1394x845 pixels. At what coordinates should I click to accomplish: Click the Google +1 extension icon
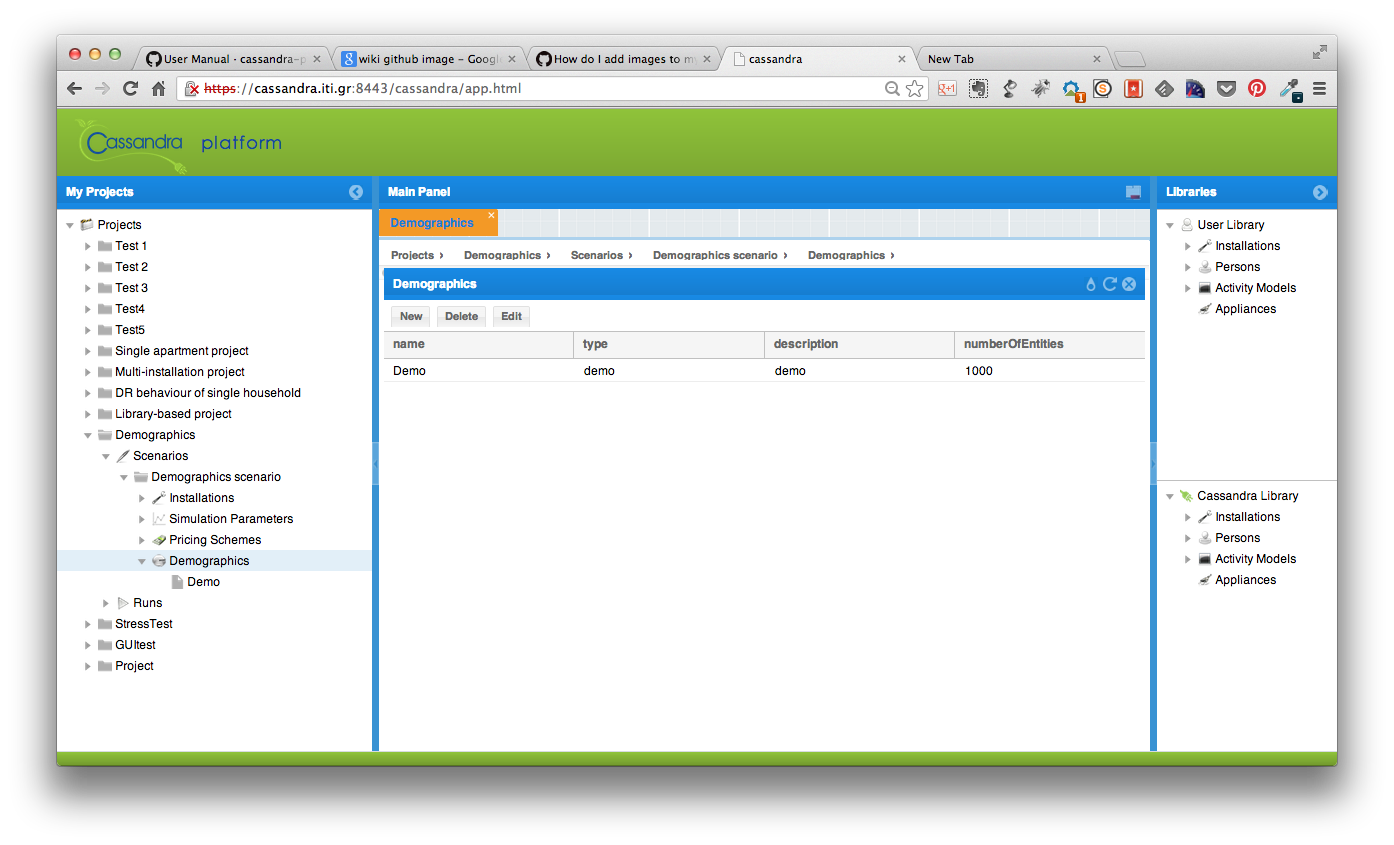pos(946,89)
